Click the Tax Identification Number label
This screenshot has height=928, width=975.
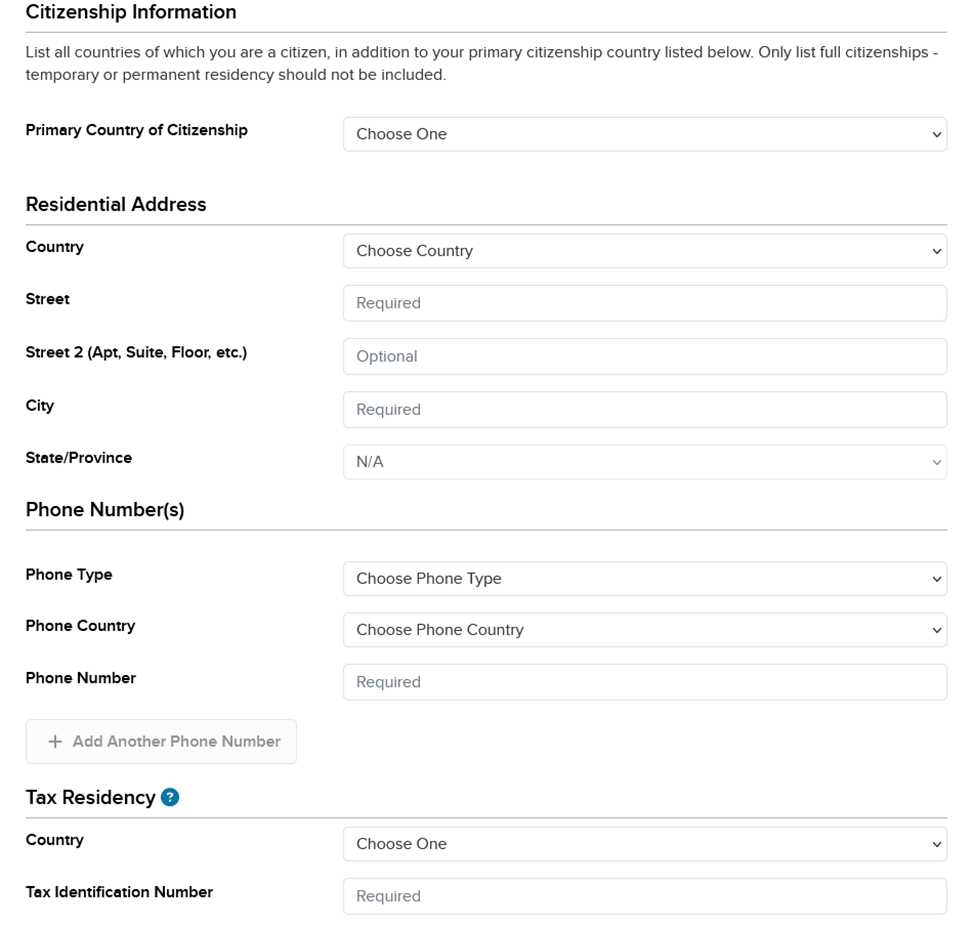(x=119, y=892)
